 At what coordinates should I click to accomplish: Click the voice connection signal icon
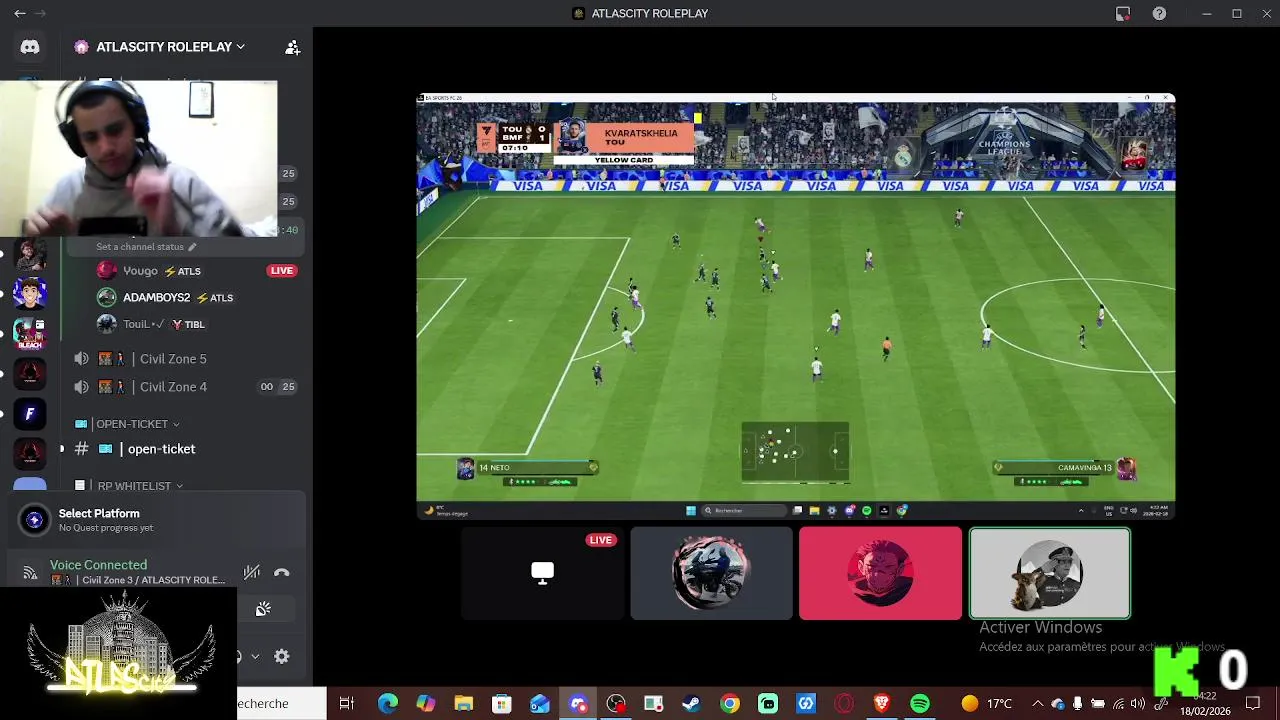30,573
